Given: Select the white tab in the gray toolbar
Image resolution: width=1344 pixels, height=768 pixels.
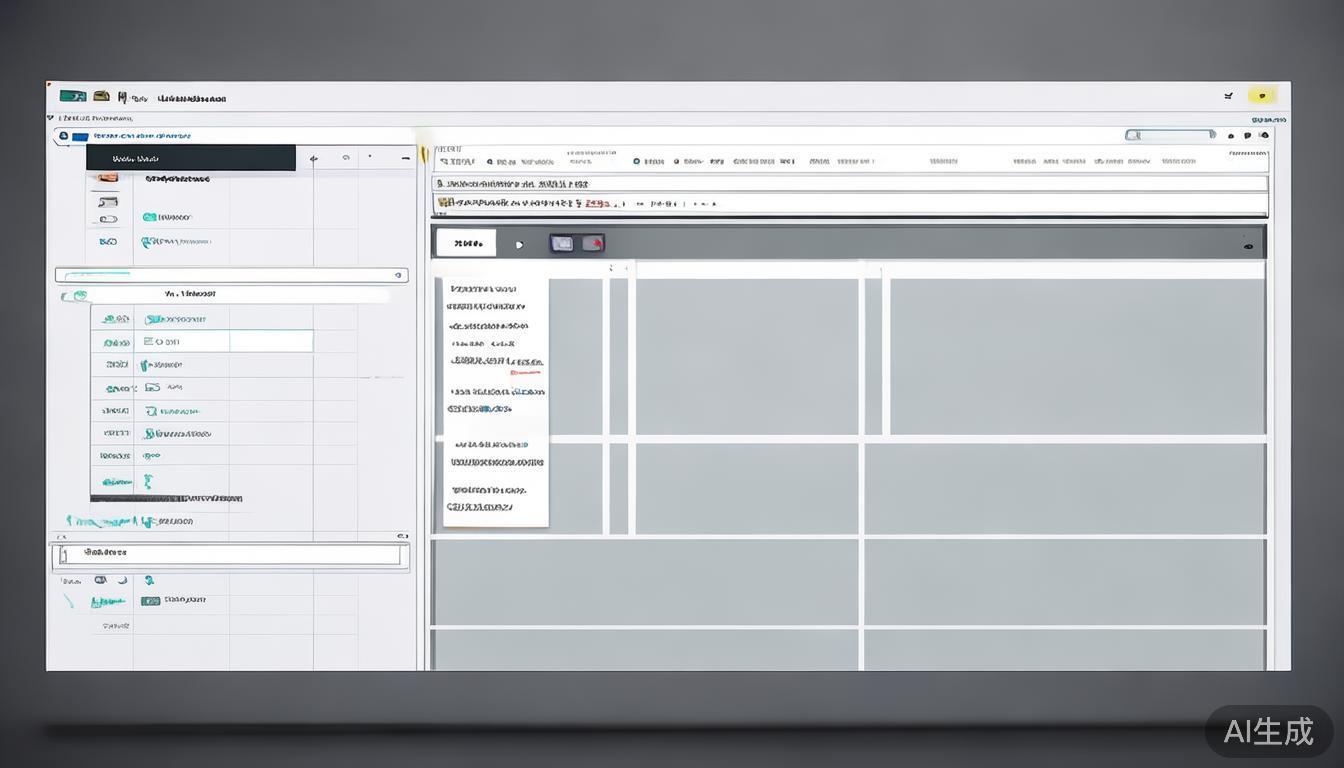Looking at the screenshot, I should tap(466, 243).
